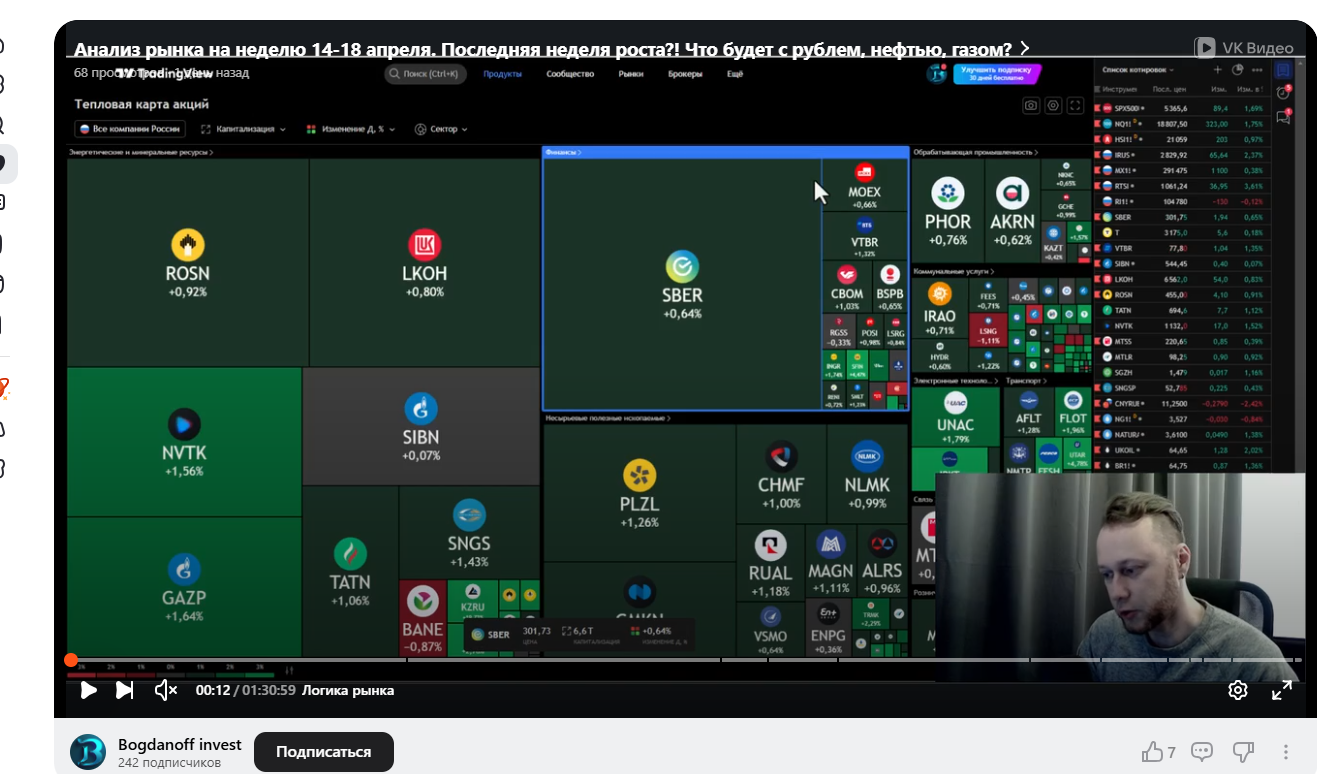Open the alerts clock icon
The height and width of the screenshot is (774, 1317).
point(1284,92)
